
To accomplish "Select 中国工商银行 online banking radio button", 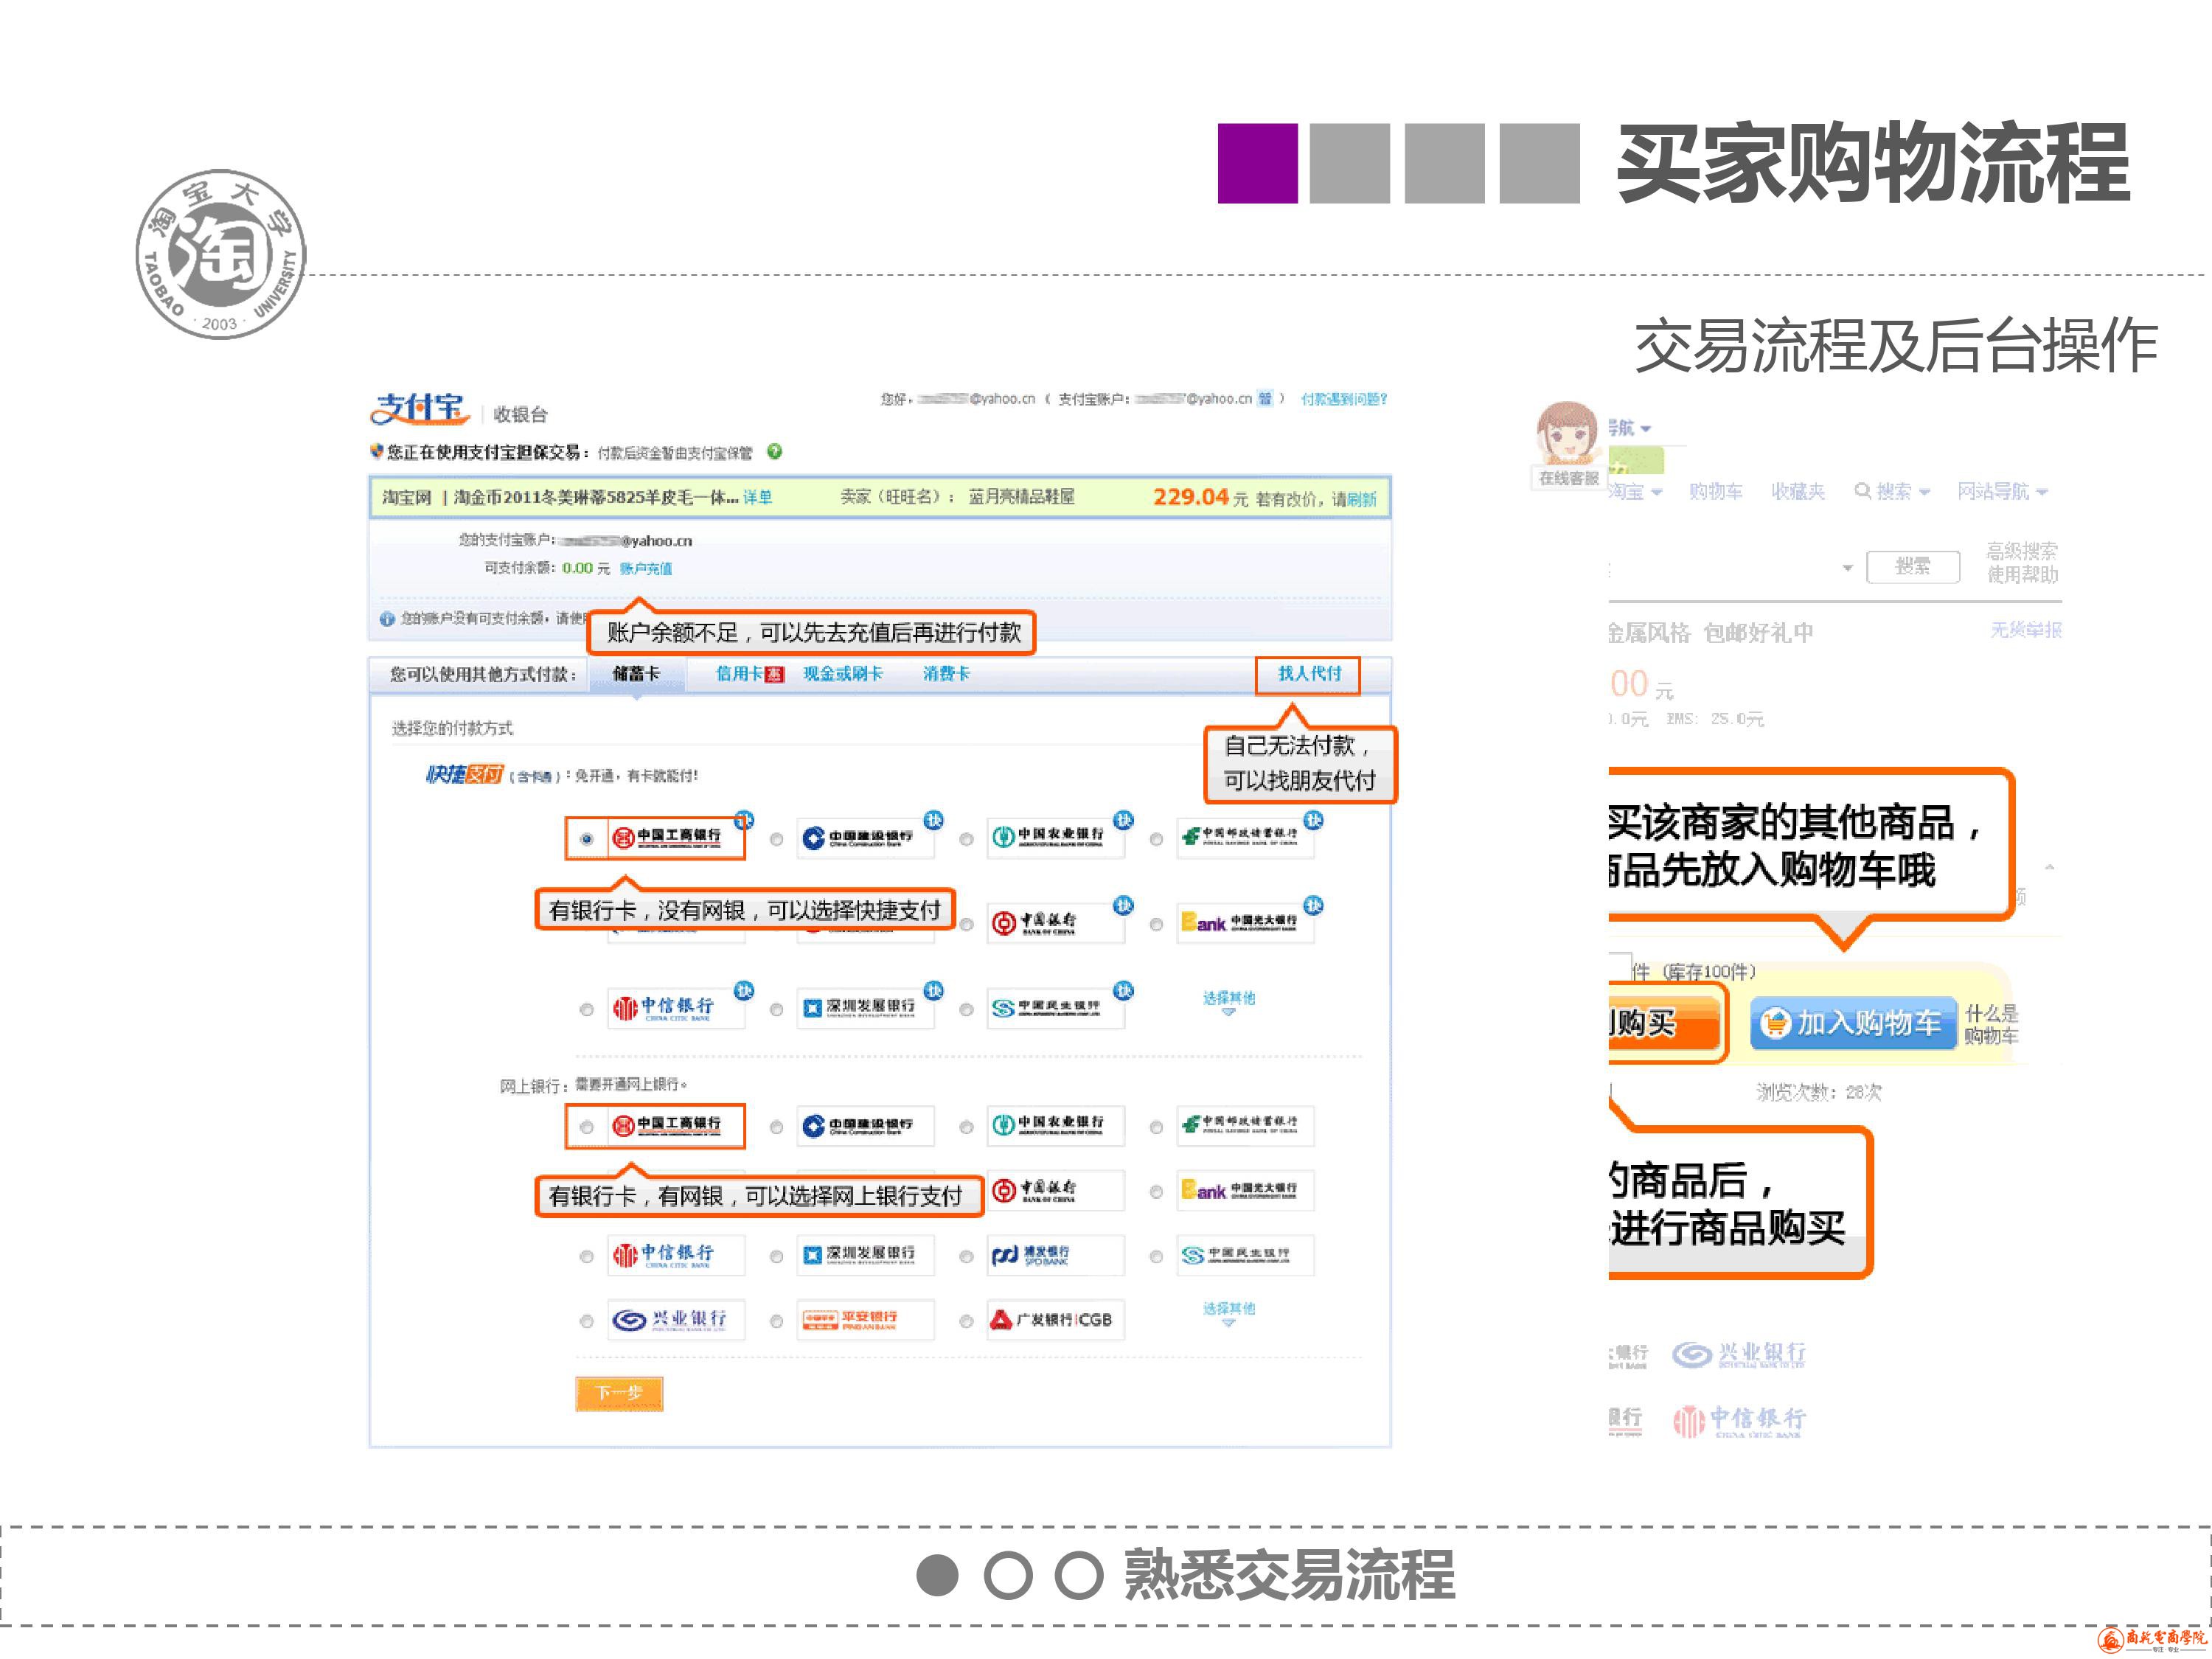I will point(587,1127).
